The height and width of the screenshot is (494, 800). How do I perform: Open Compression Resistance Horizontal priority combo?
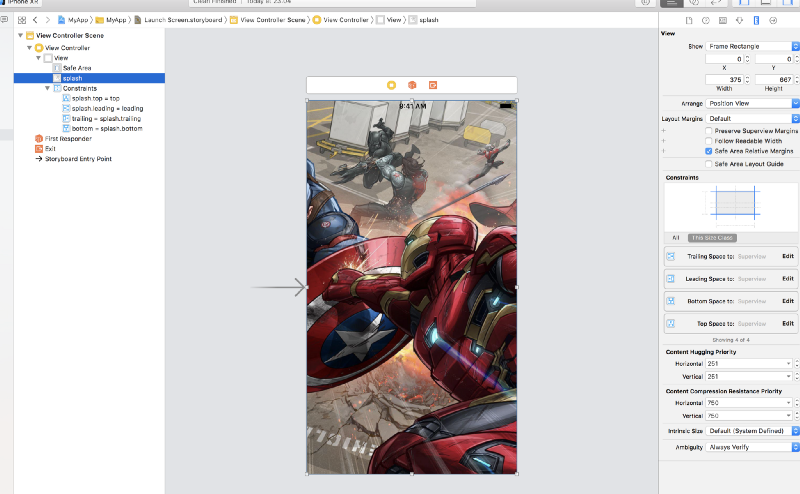[x=749, y=403]
